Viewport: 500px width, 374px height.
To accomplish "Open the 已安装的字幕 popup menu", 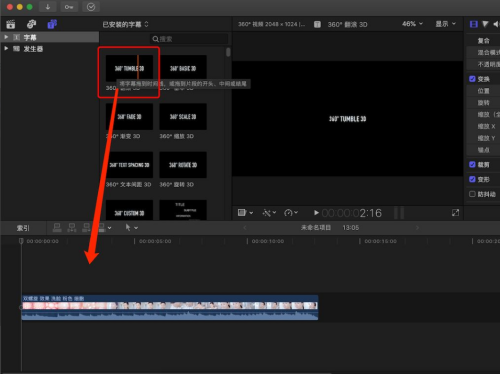I will pos(125,24).
